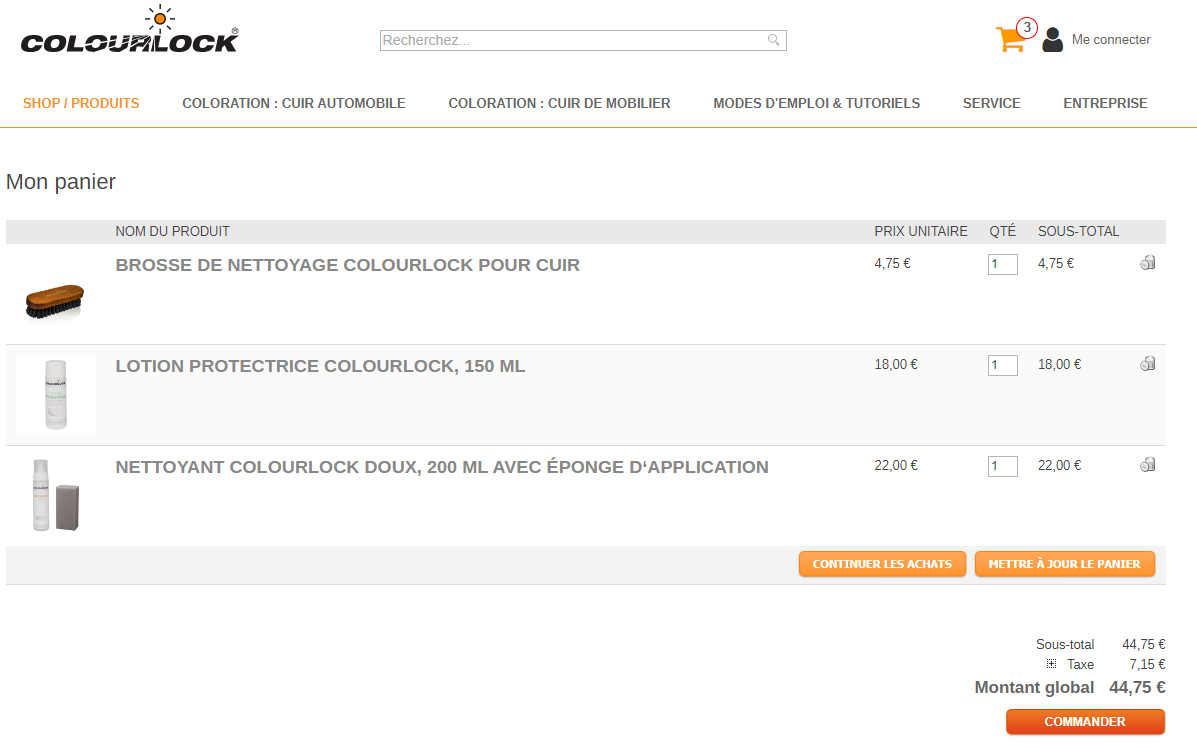Click Me connecter link
The width and height of the screenshot is (1197, 745).
click(1111, 40)
